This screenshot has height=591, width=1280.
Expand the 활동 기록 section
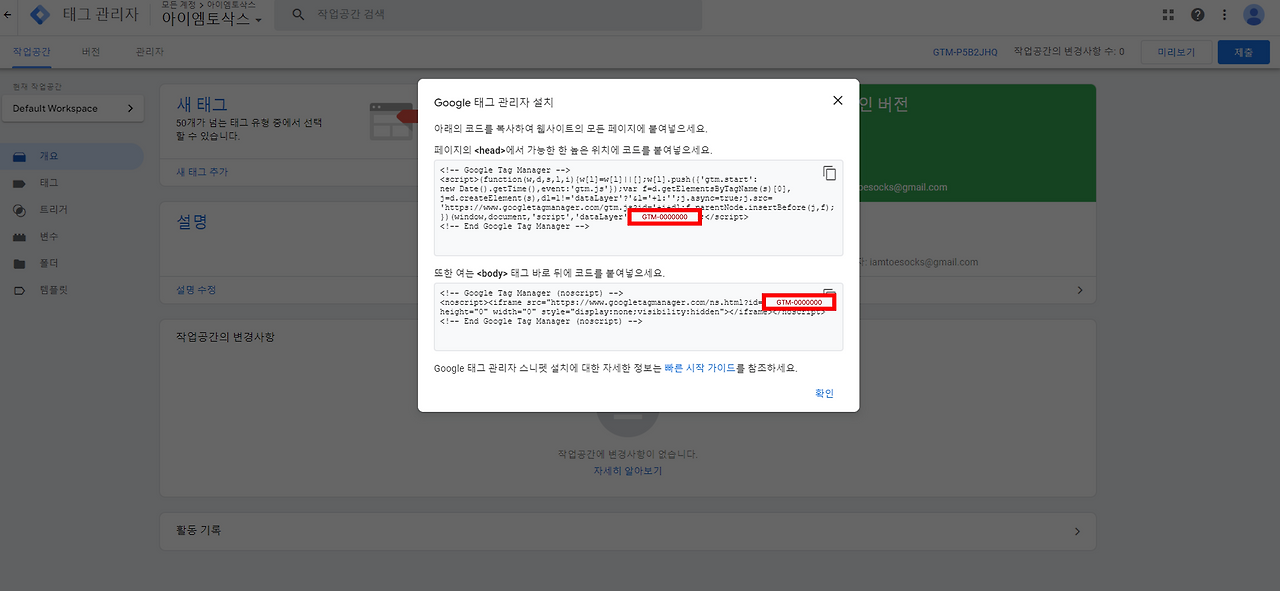click(x=1077, y=531)
